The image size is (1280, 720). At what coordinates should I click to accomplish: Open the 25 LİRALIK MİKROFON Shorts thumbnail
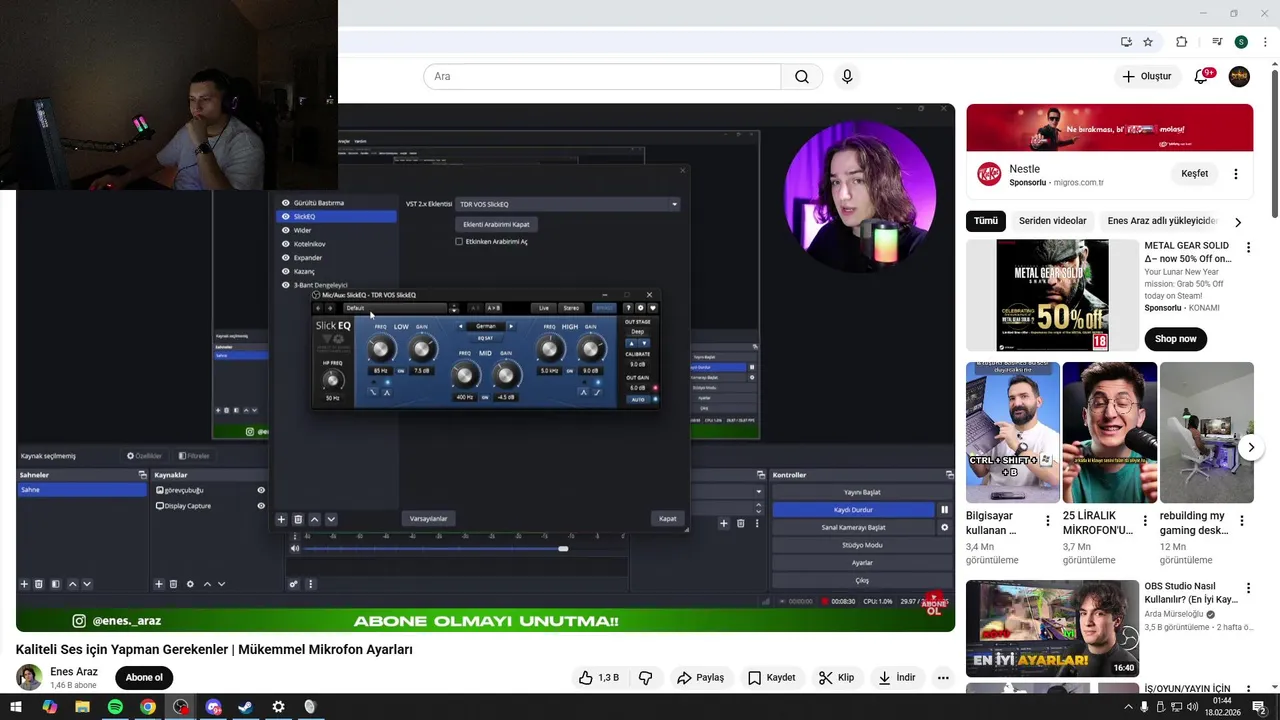(1109, 432)
